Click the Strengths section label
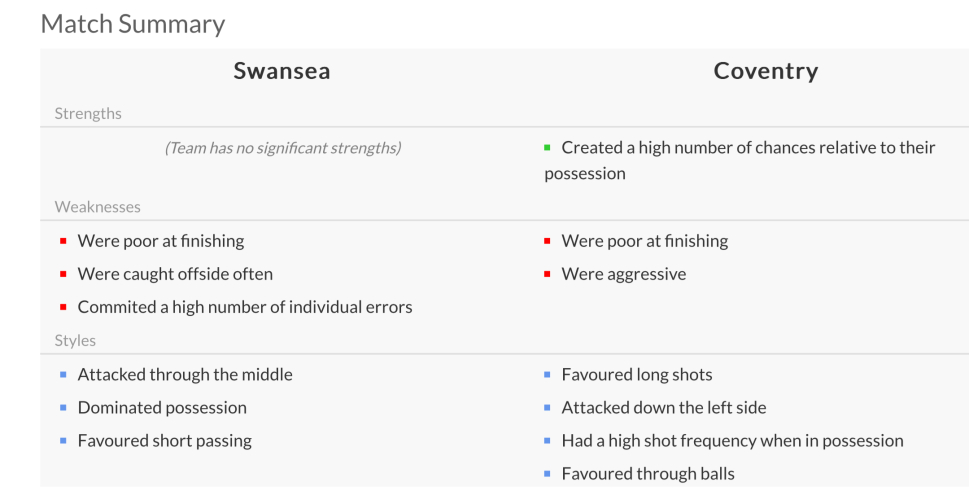The height and width of the screenshot is (500, 969). click(x=88, y=113)
